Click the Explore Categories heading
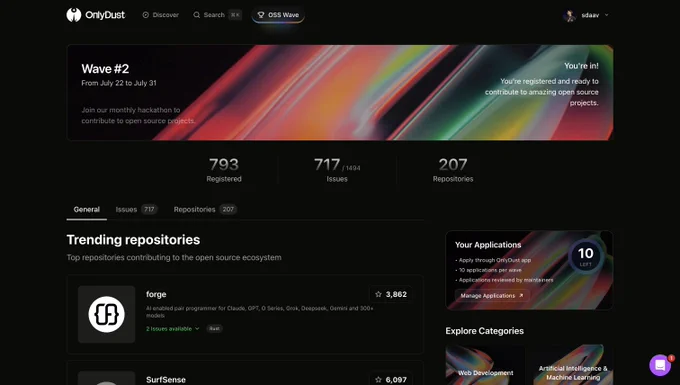680x385 pixels. pos(484,331)
